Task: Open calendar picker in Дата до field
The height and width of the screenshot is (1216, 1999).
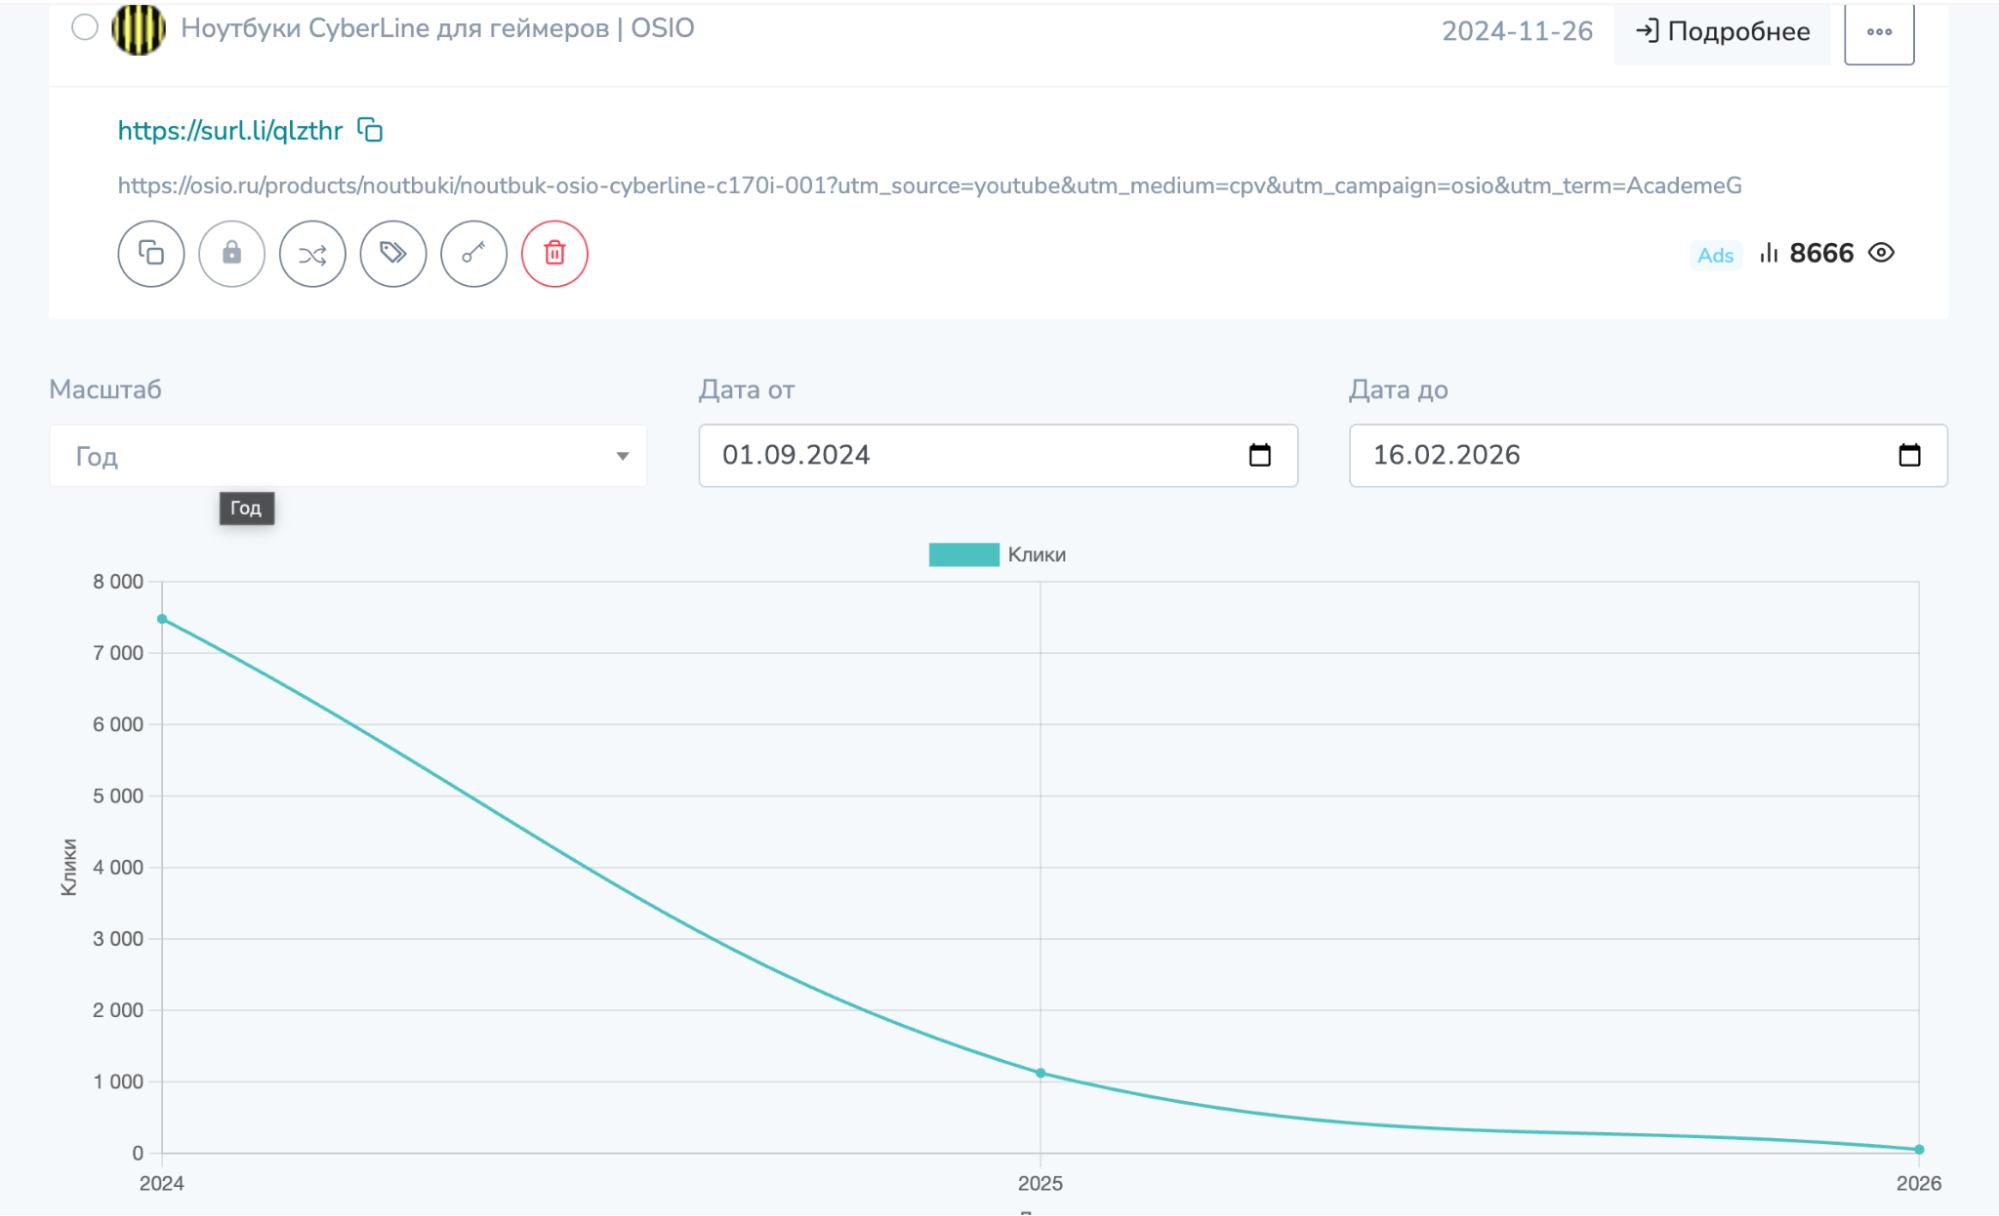Action: click(1909, 455)
